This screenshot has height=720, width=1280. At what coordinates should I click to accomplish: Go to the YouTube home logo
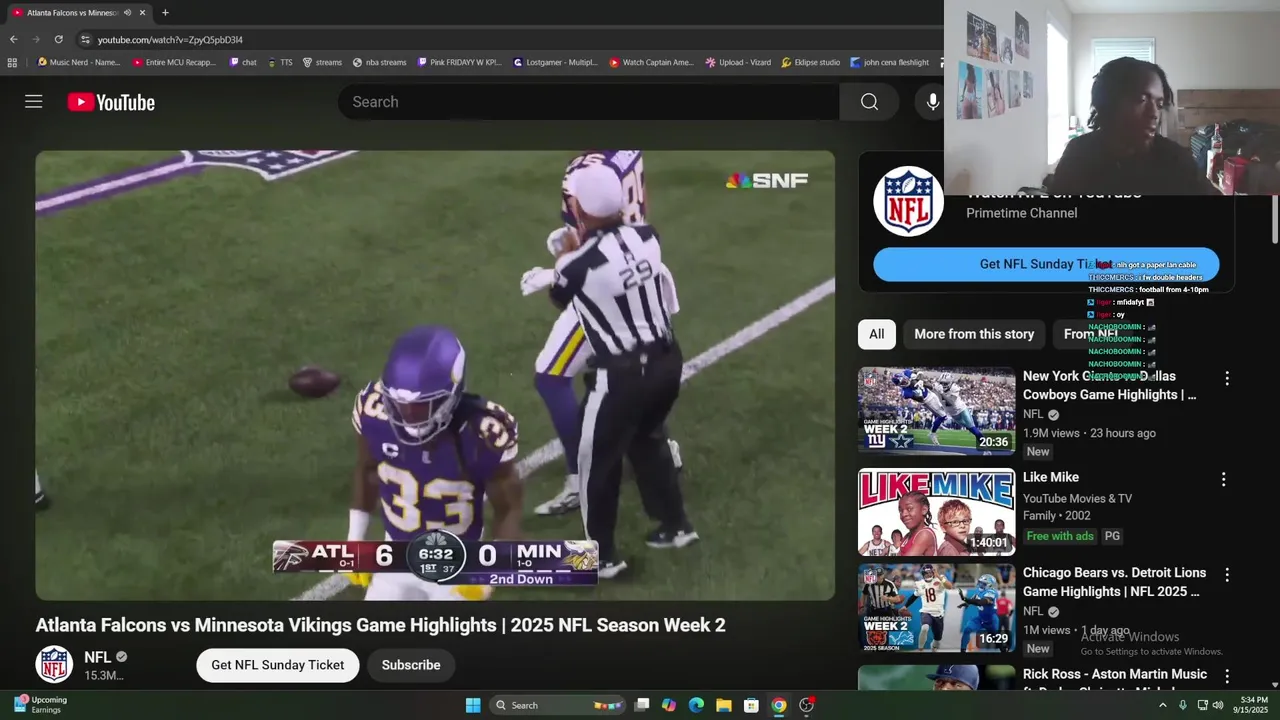point(111,102)
